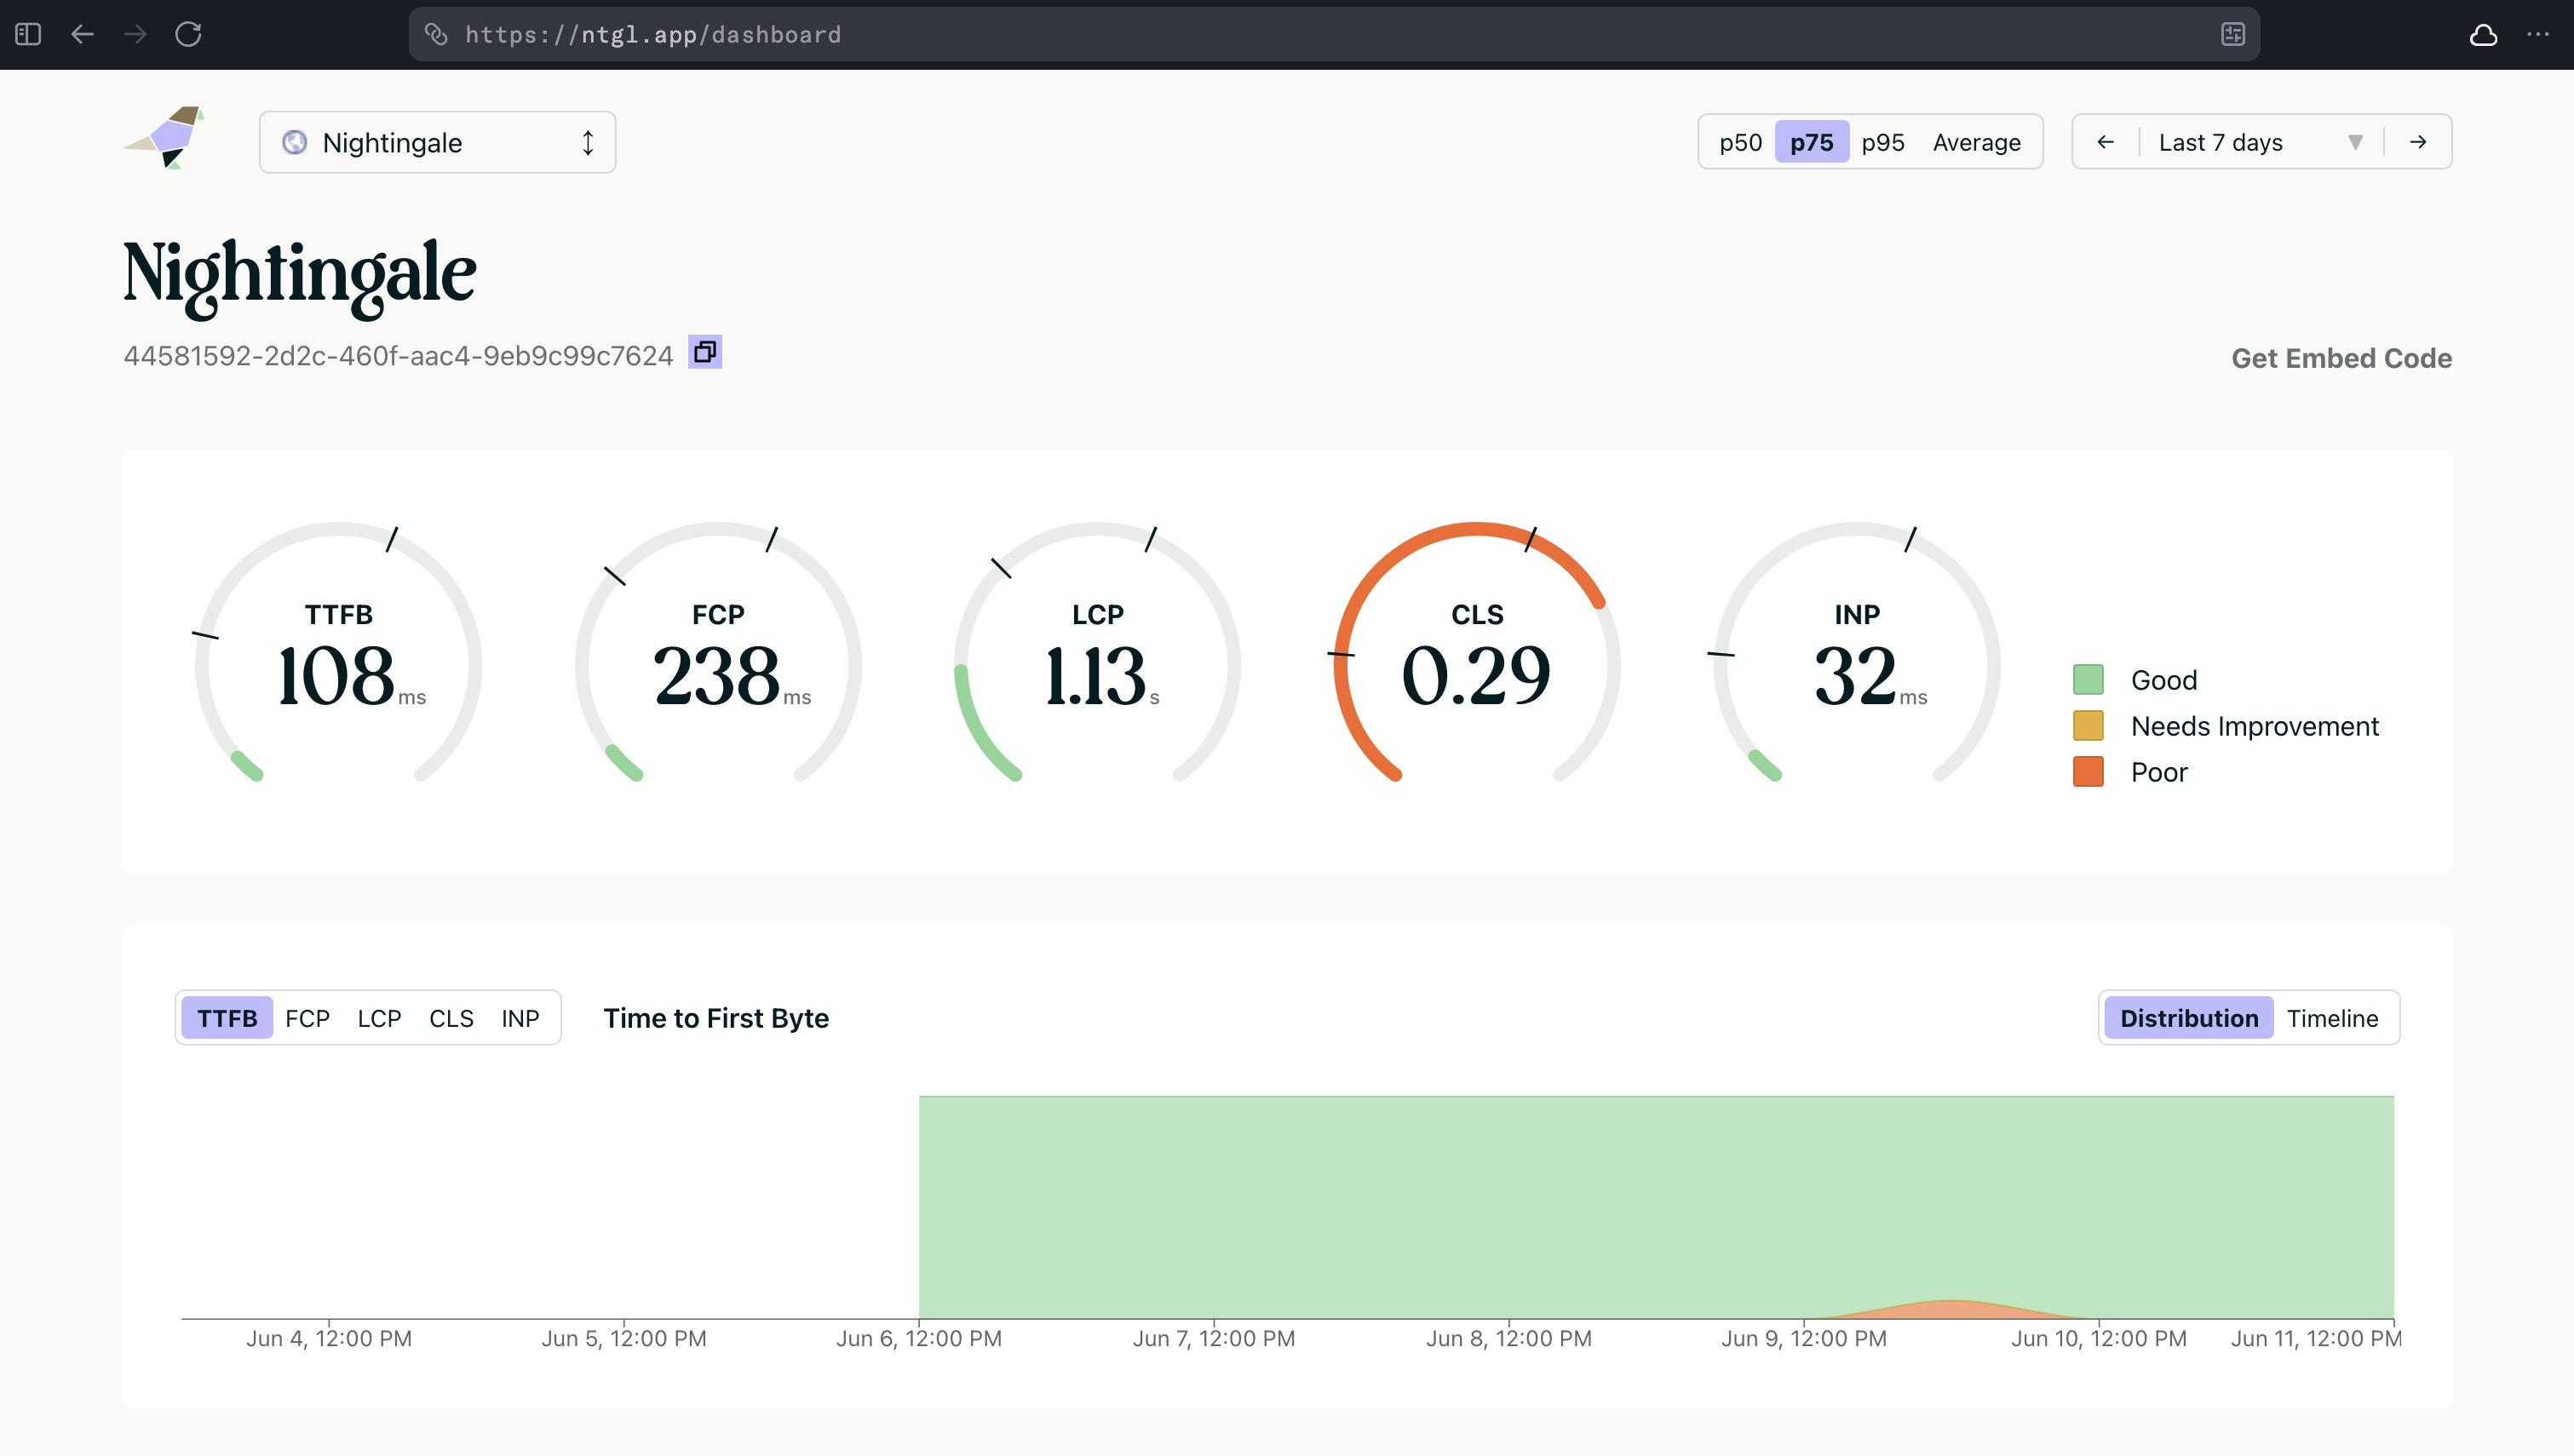Click the yellow Needs Improvement legend swatch

2088,726
